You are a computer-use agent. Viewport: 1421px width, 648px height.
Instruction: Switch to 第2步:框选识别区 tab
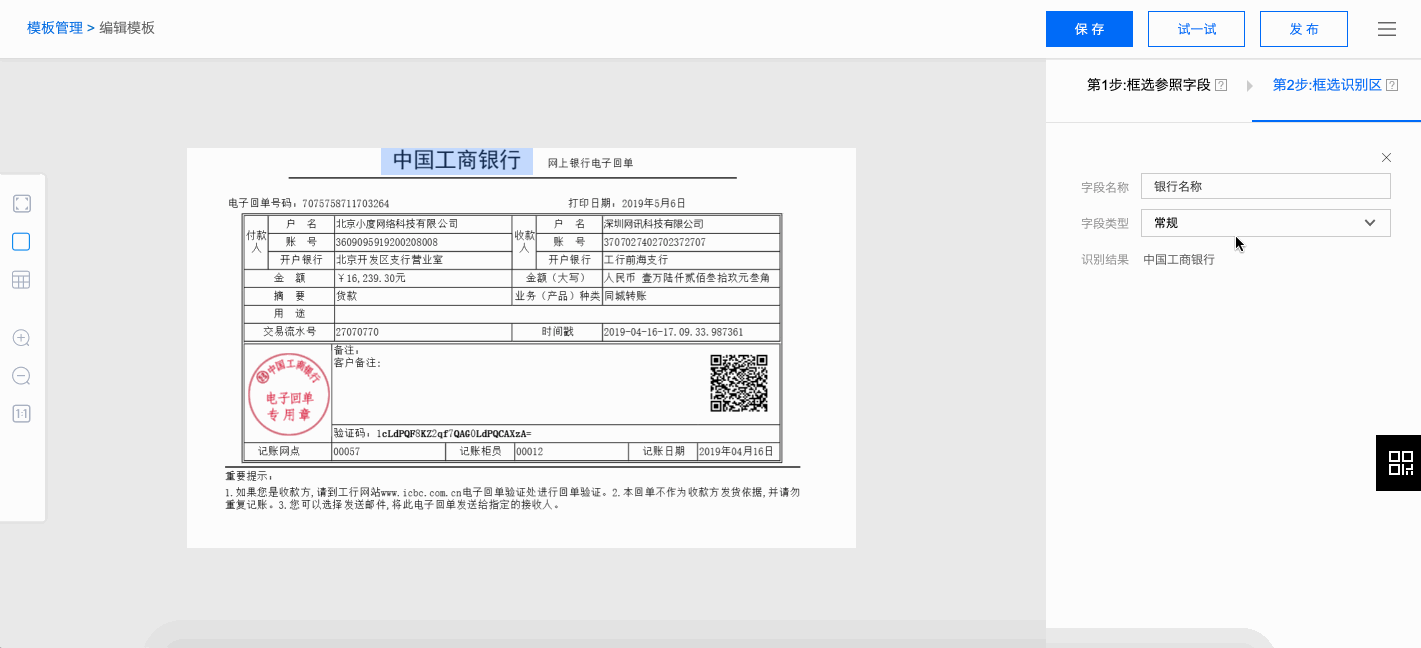pos(1327,86)
